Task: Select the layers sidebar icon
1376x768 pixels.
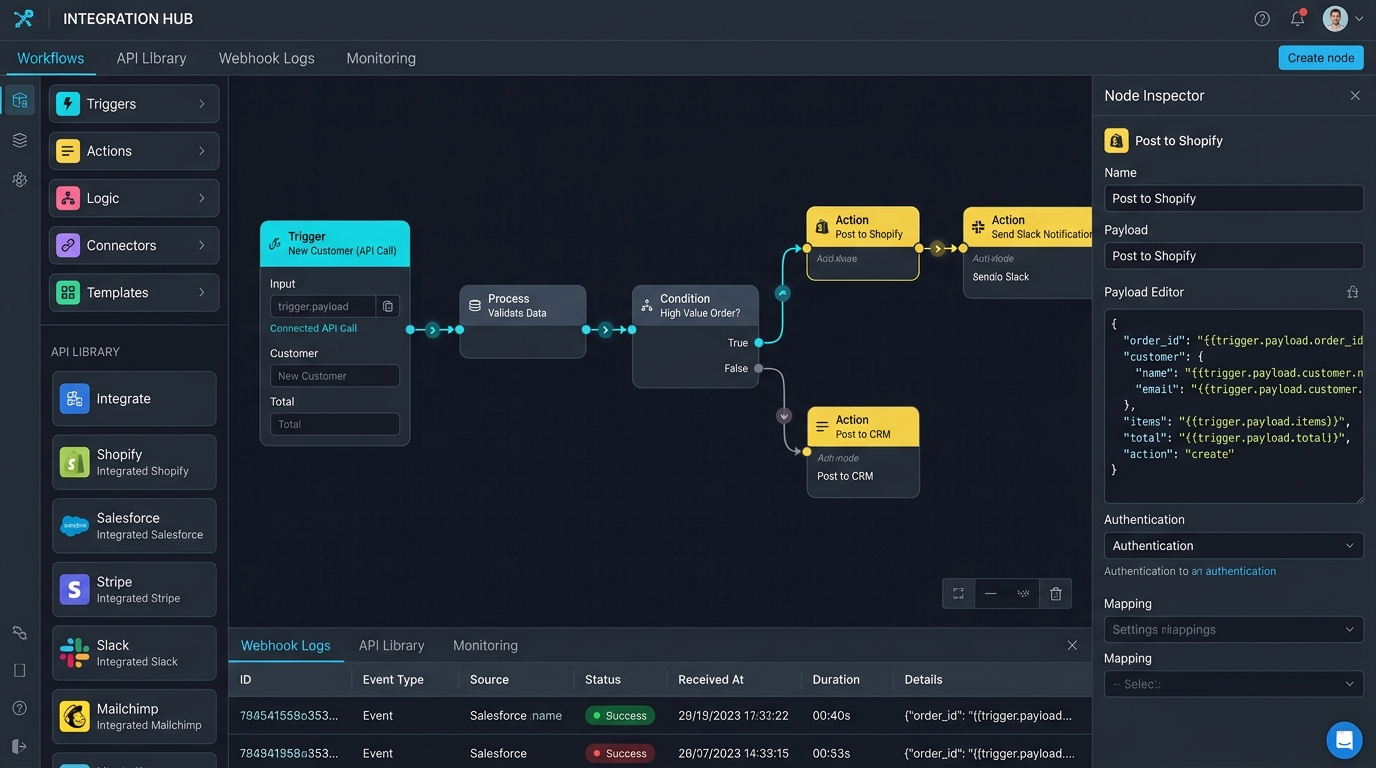Action: coord(20,140)
